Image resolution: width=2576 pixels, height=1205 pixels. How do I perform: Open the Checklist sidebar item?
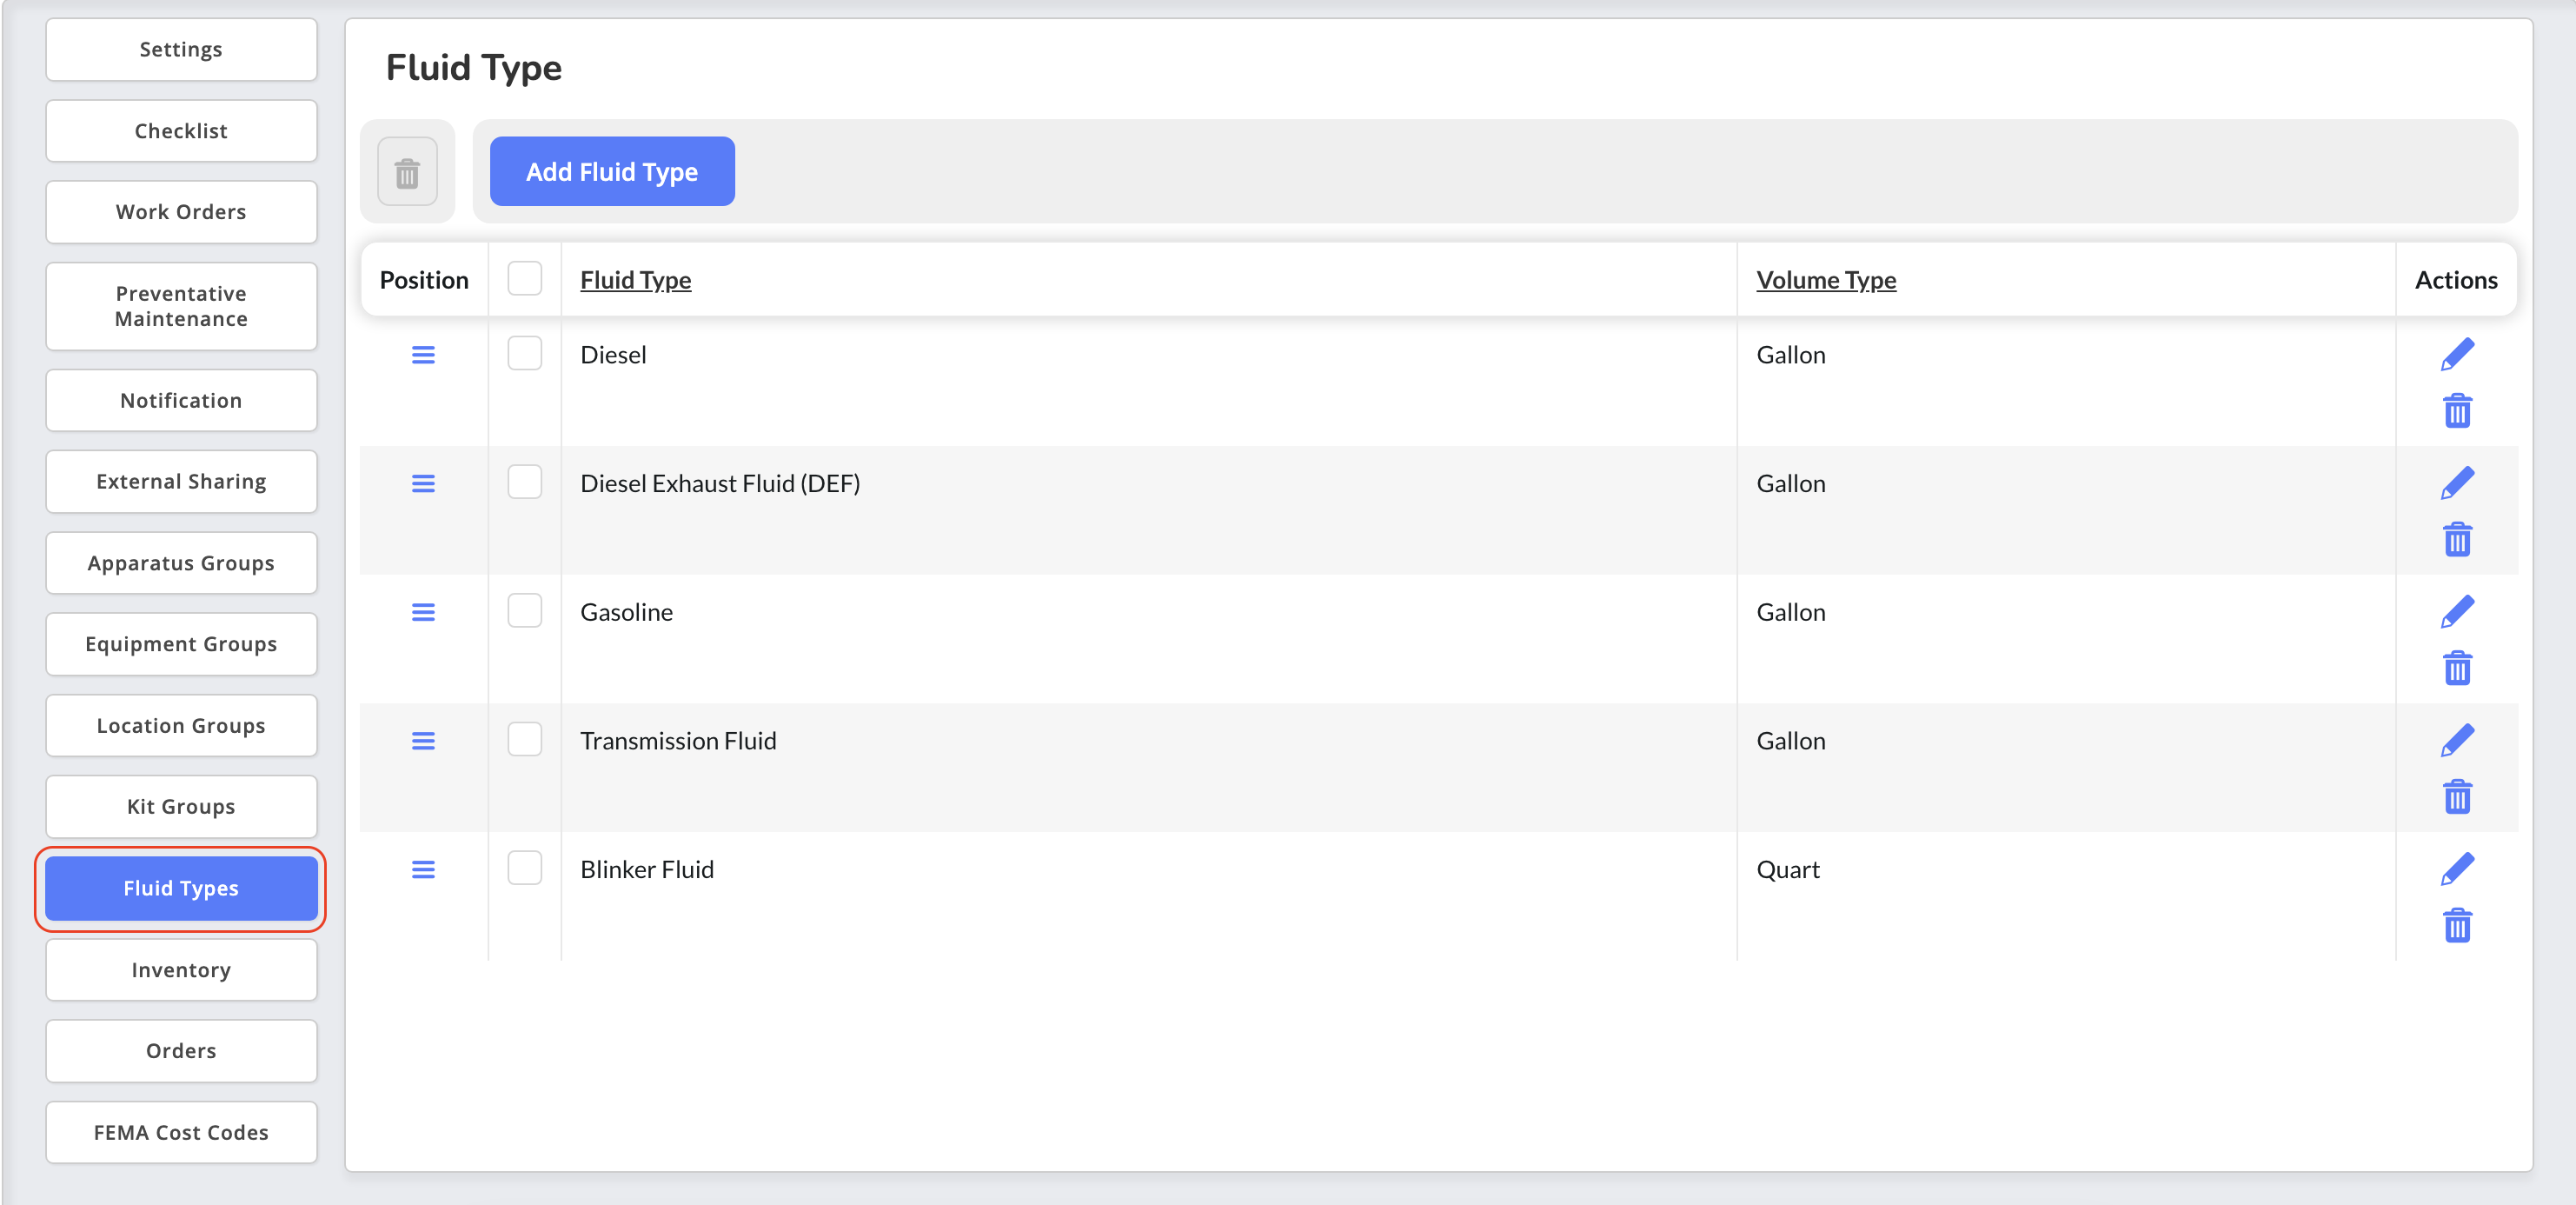pos(181,131)
